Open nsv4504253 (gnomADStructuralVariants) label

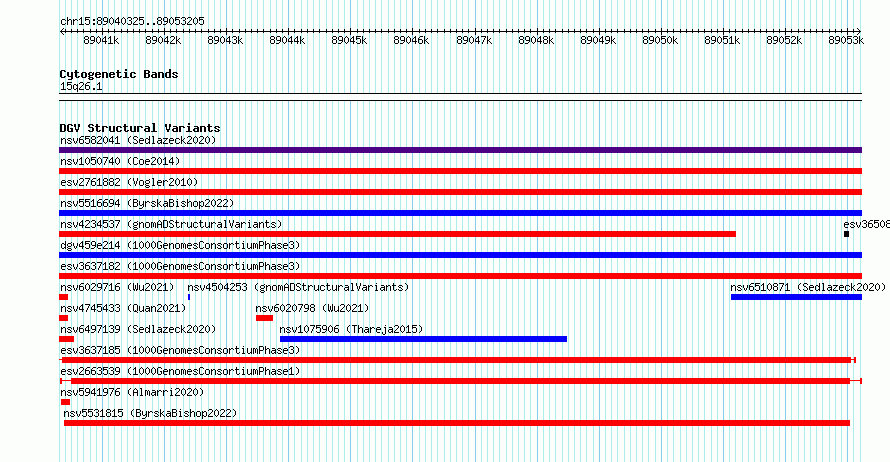pyautogui.click(x=298, y=287)
